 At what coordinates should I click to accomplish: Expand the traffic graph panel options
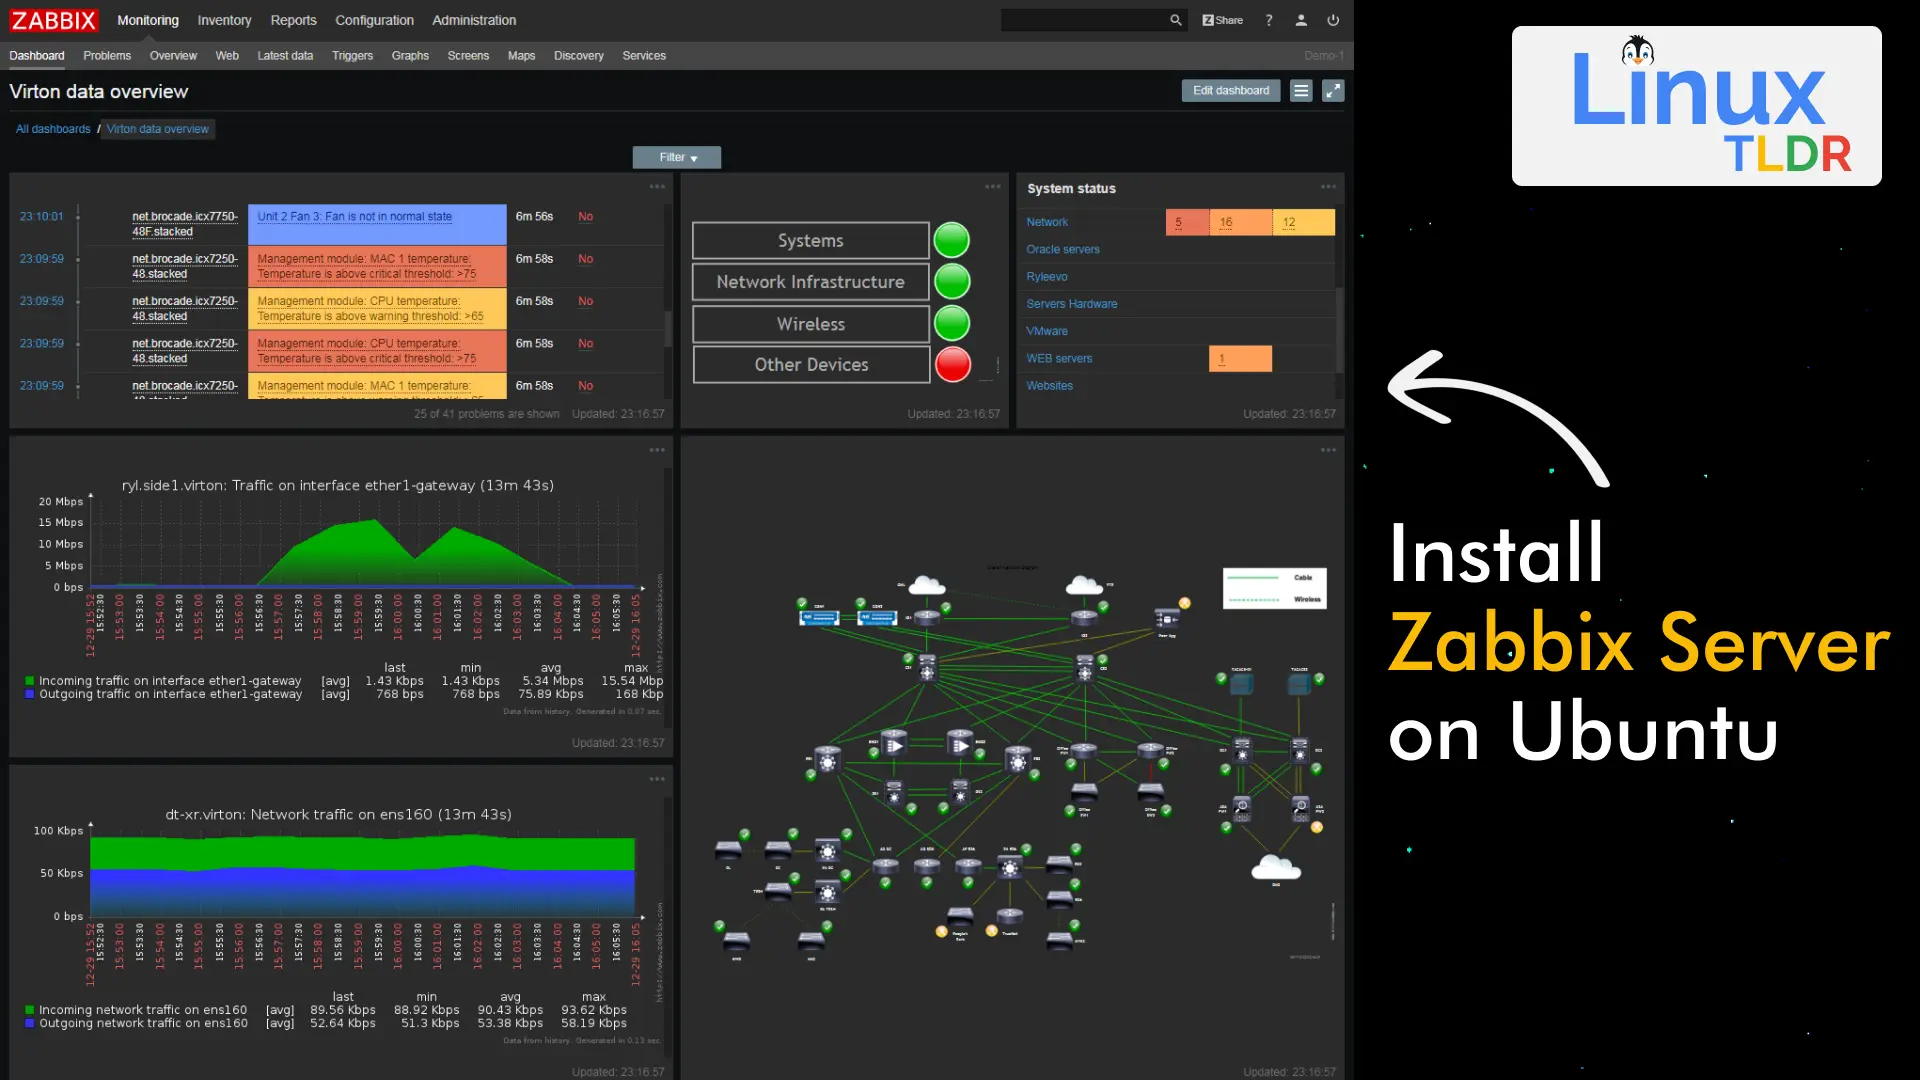(658, 448)
